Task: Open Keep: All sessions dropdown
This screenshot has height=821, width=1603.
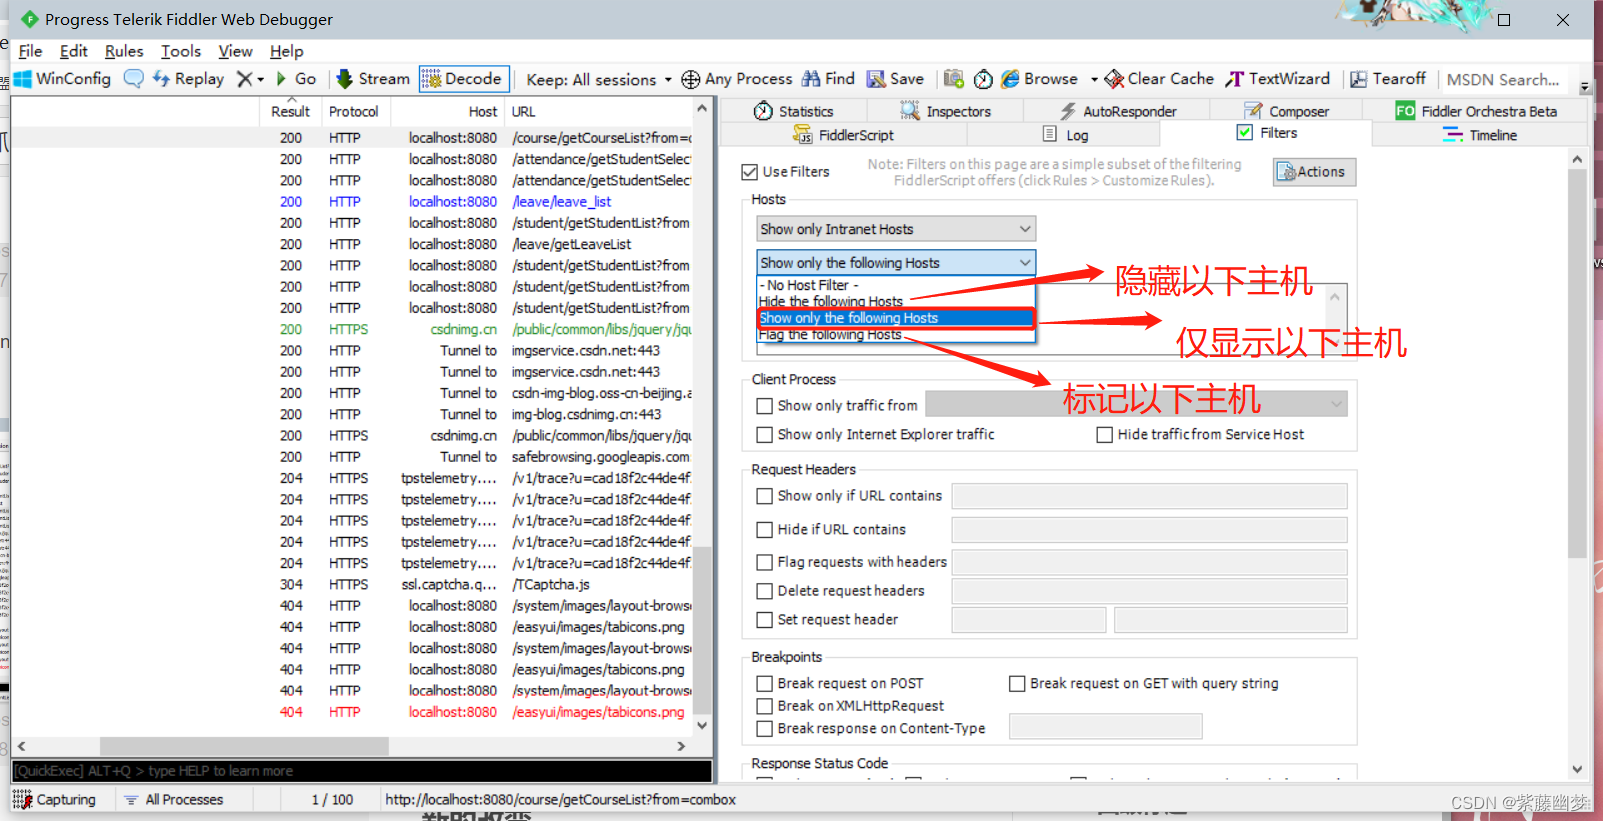Action: point(598,79)
